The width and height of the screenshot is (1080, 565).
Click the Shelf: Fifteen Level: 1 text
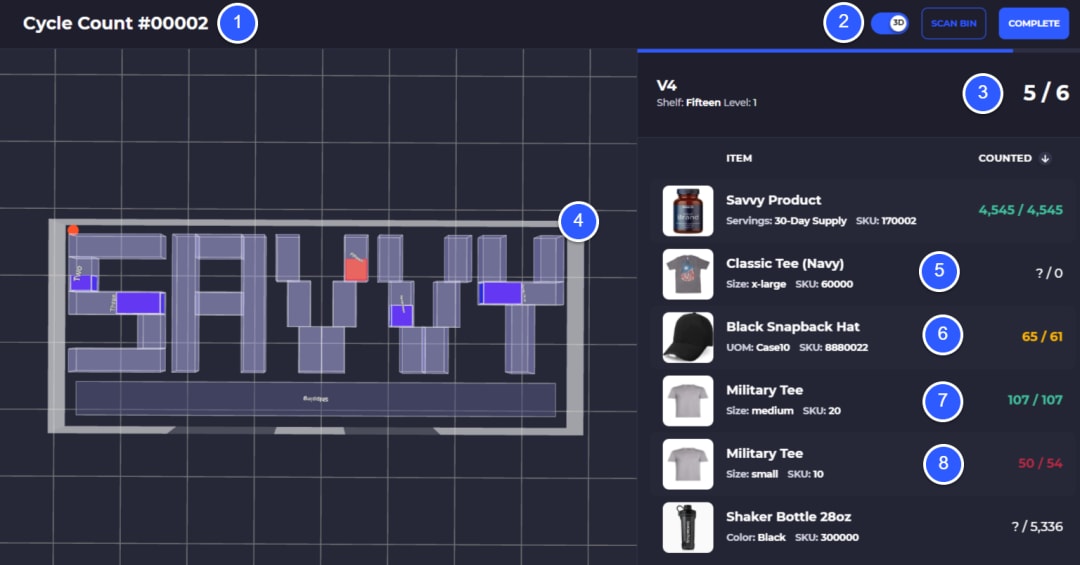[x=706, y=103]
